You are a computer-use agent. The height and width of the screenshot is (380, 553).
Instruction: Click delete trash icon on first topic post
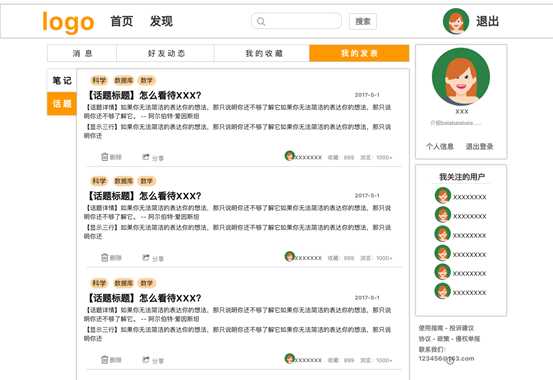click(x=104, y=157)
